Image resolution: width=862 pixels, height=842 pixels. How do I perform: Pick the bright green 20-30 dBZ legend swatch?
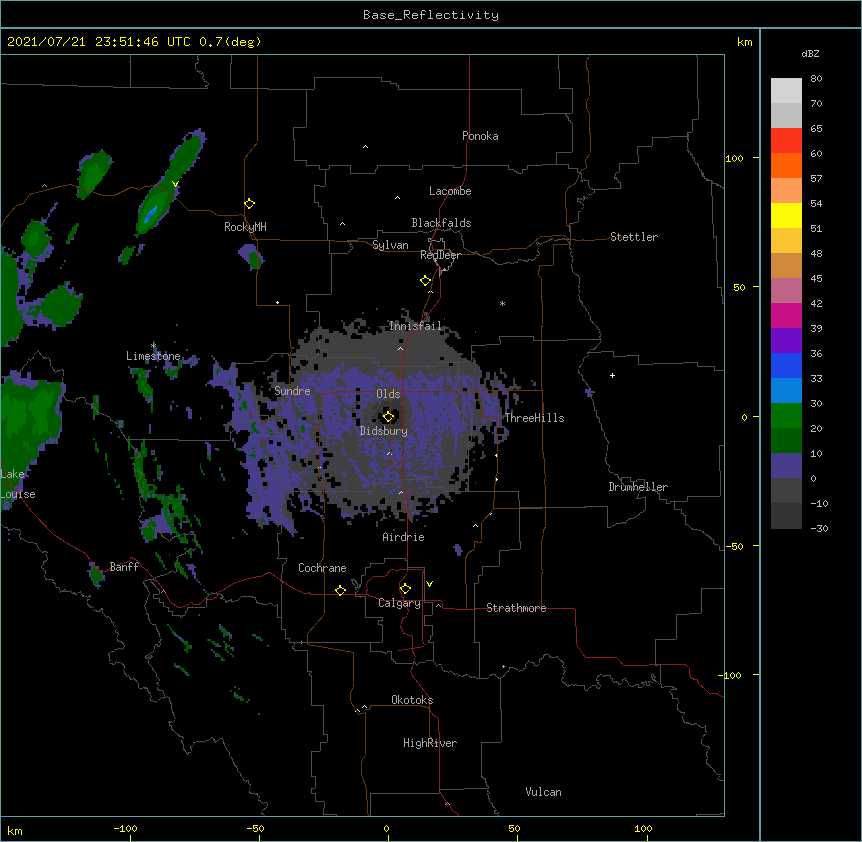(x=786, y=416)
